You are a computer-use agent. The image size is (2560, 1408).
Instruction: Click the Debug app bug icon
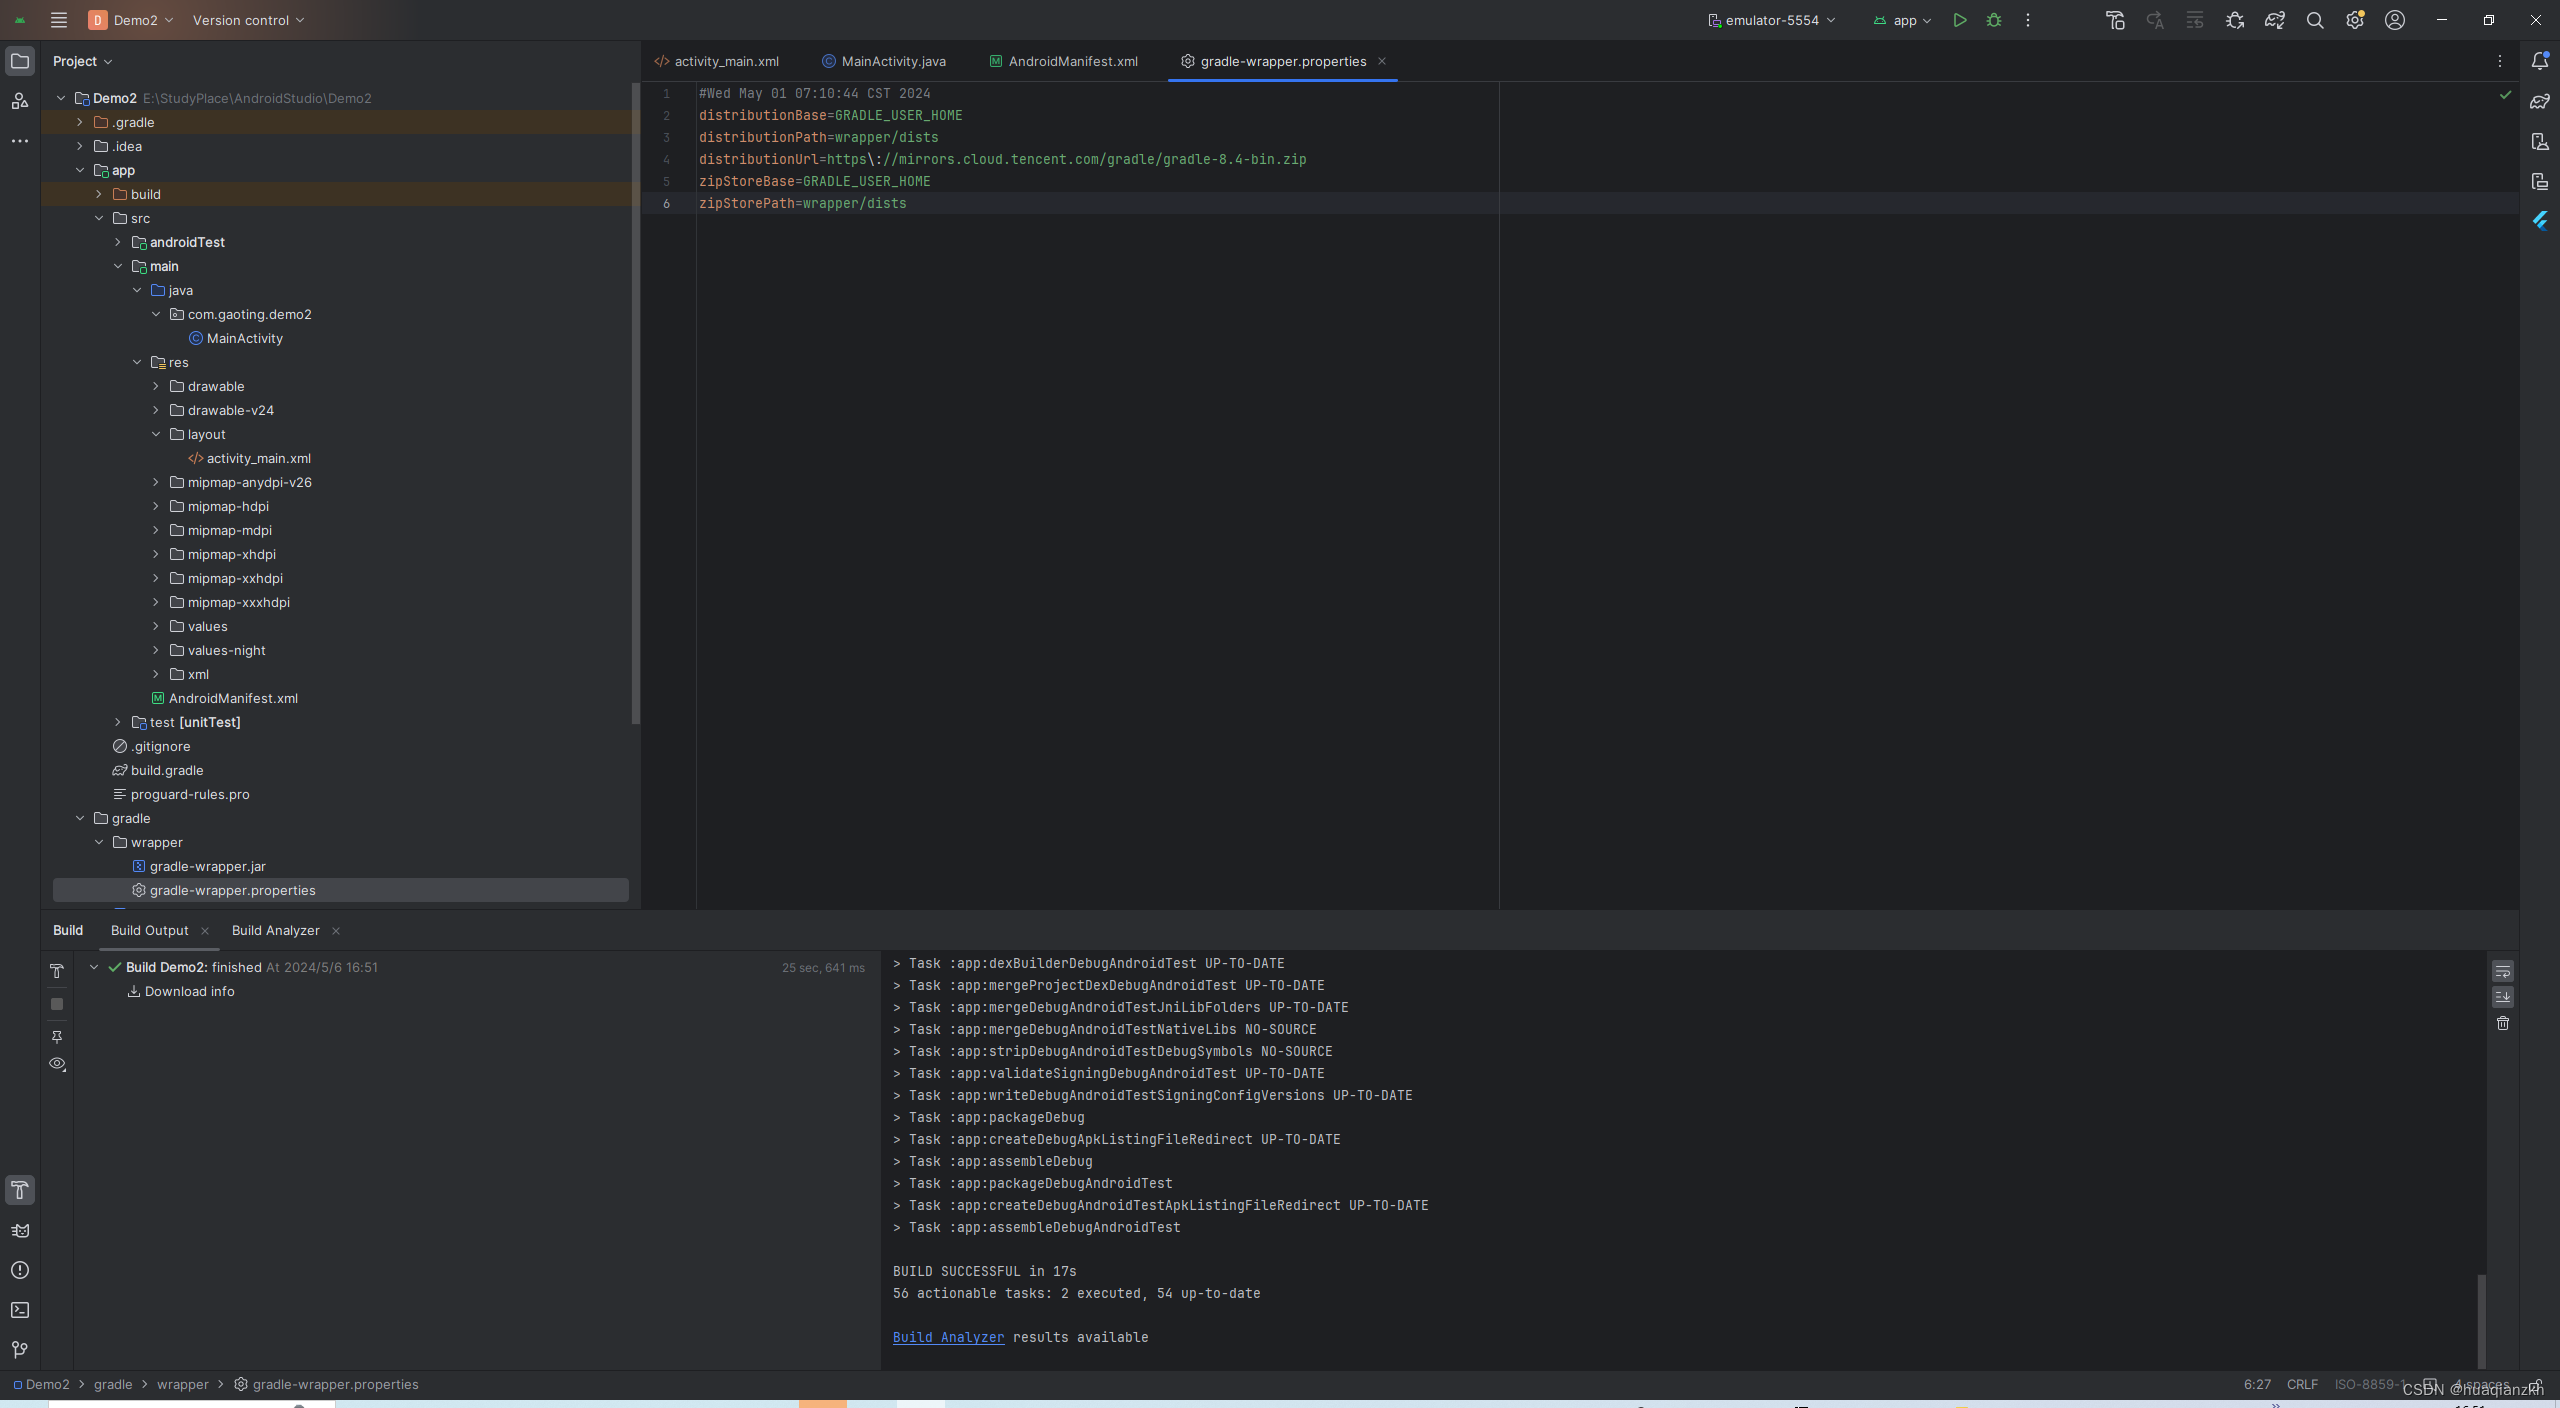1994,20
